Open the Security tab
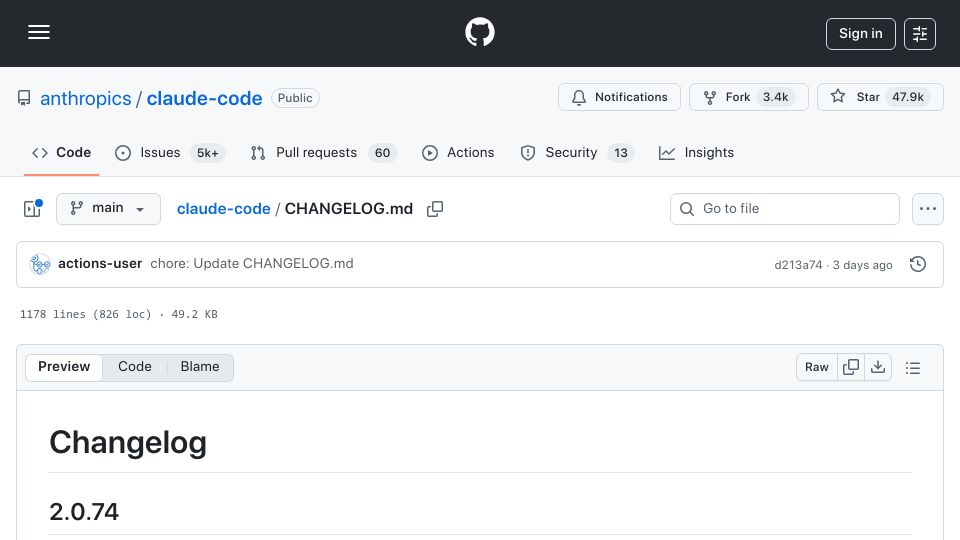The height and width of the screenshot is (540, 960). pyautogui.click(x=576, y=152)
